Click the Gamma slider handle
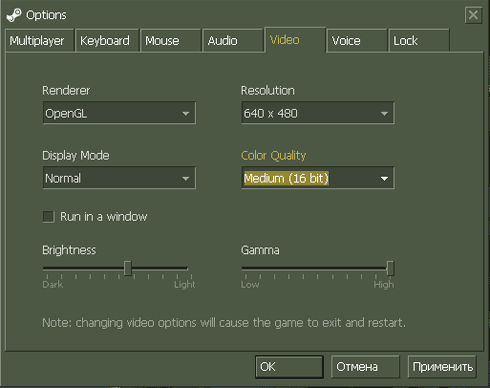The height and width of the screenshot is (388, 490). pyautogui.click(x=390, y=268)
